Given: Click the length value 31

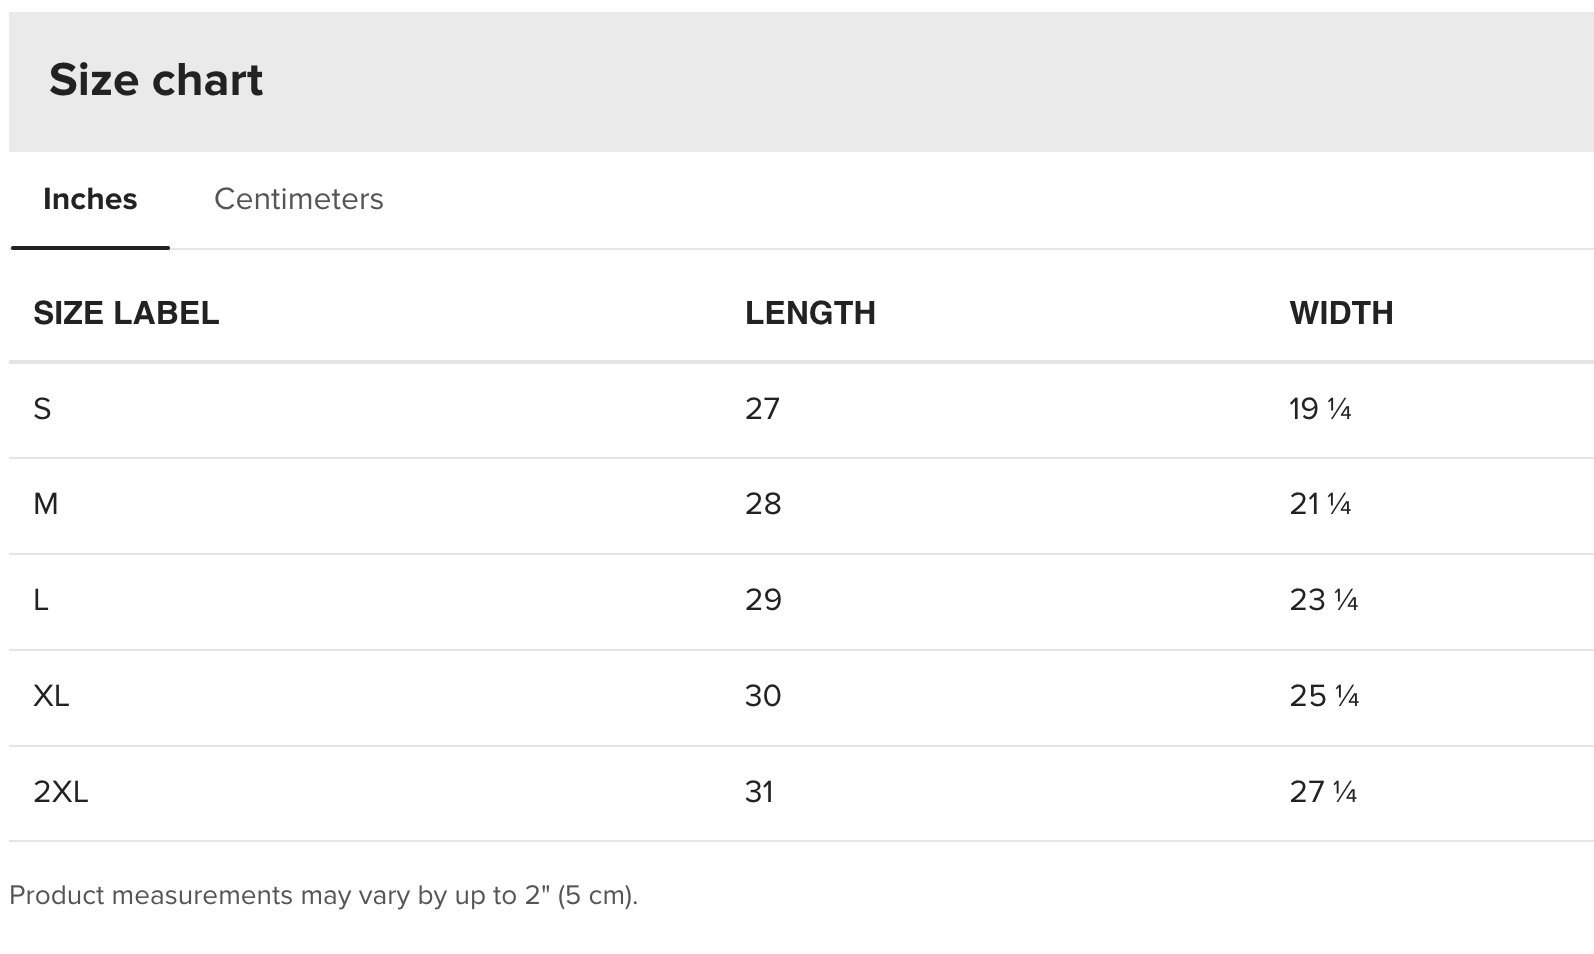Looking at the screenshot, I should point(759,792).
